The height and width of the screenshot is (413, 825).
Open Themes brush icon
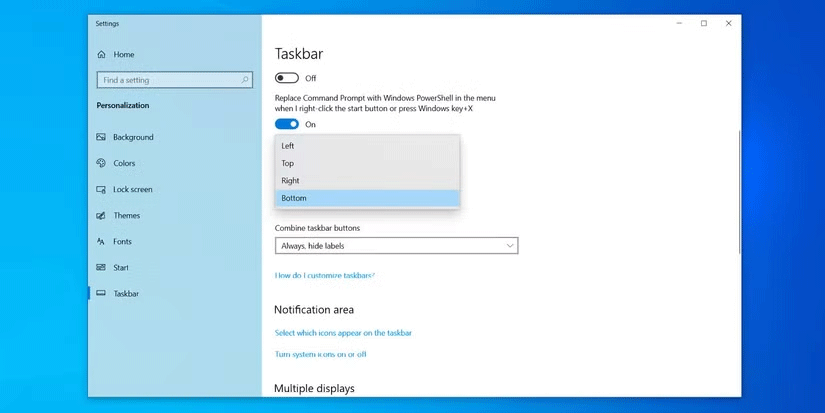[x=101, y=215]
